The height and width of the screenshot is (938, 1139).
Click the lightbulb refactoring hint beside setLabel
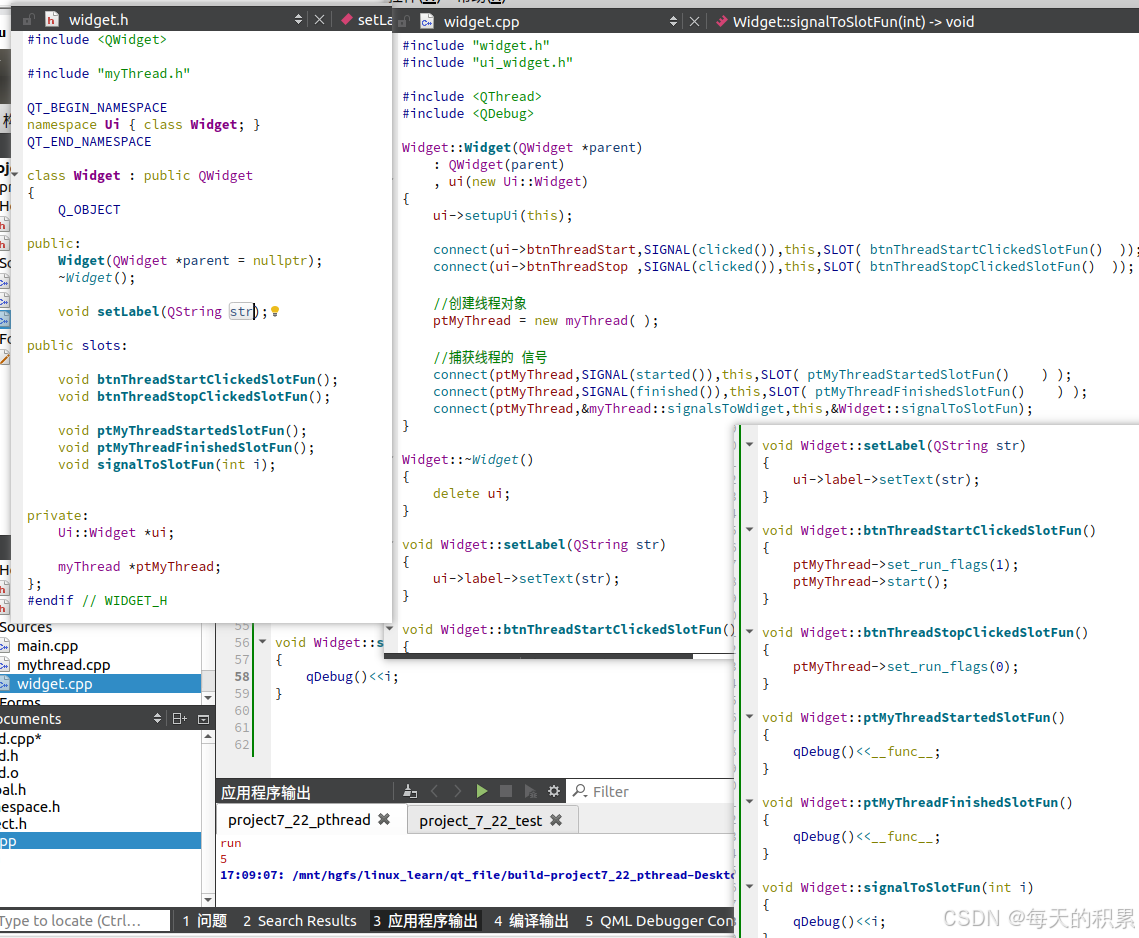tap(275, 312)
